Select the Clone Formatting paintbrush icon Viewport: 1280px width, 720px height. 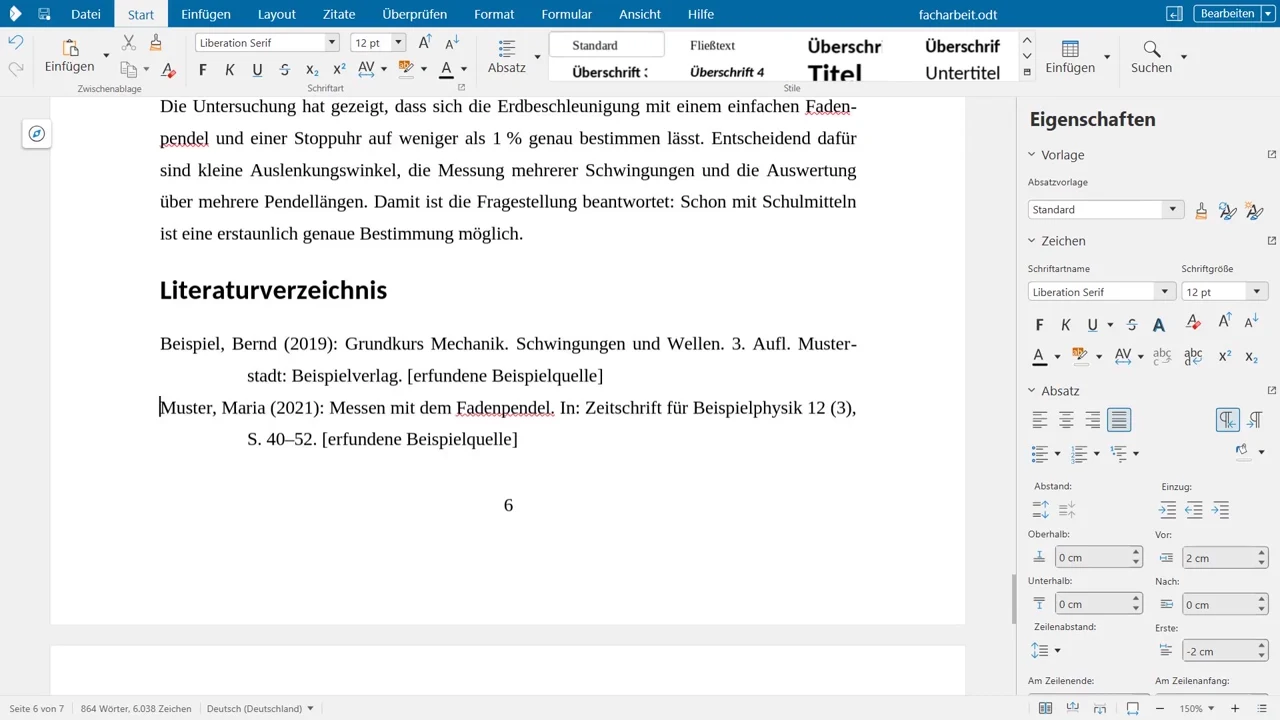tap(155, 42)
